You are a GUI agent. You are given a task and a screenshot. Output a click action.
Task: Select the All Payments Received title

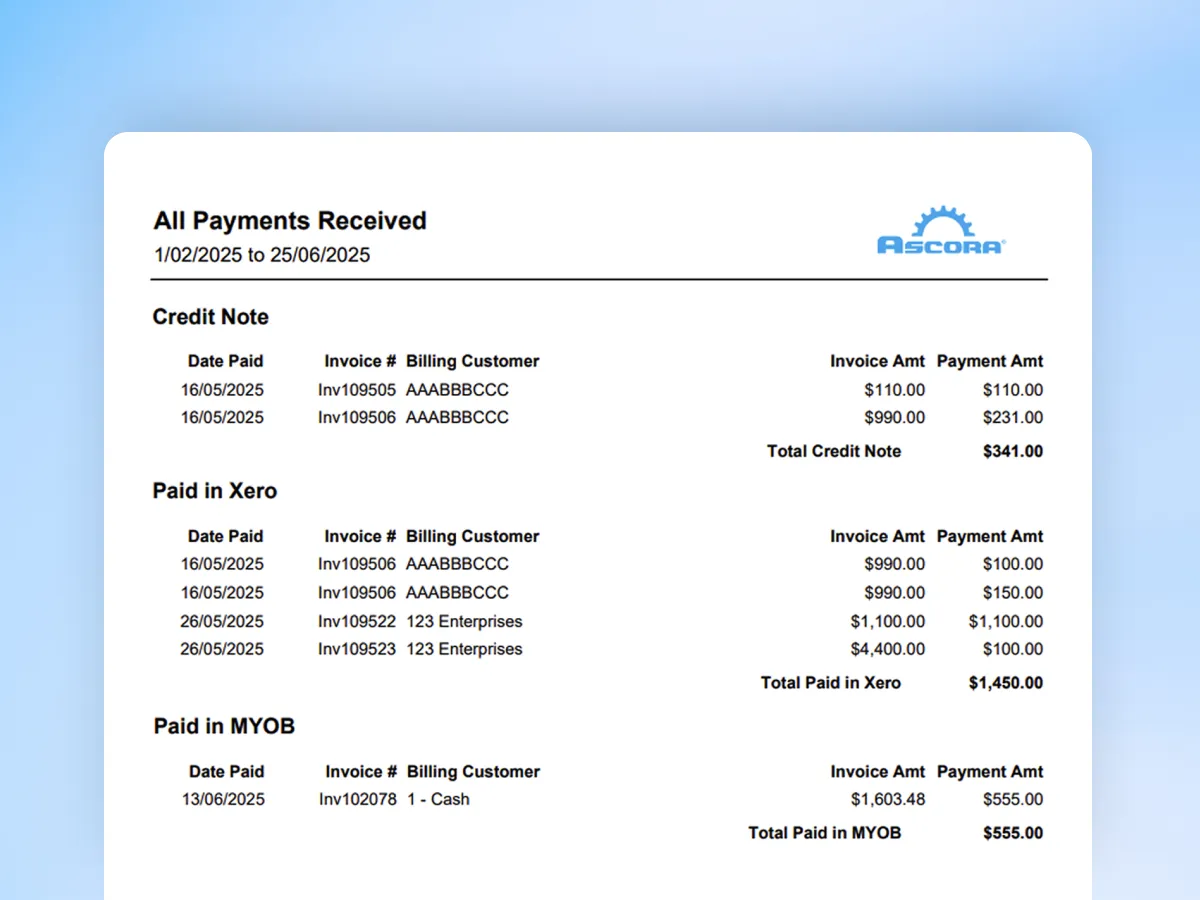(x=290, y=221)
